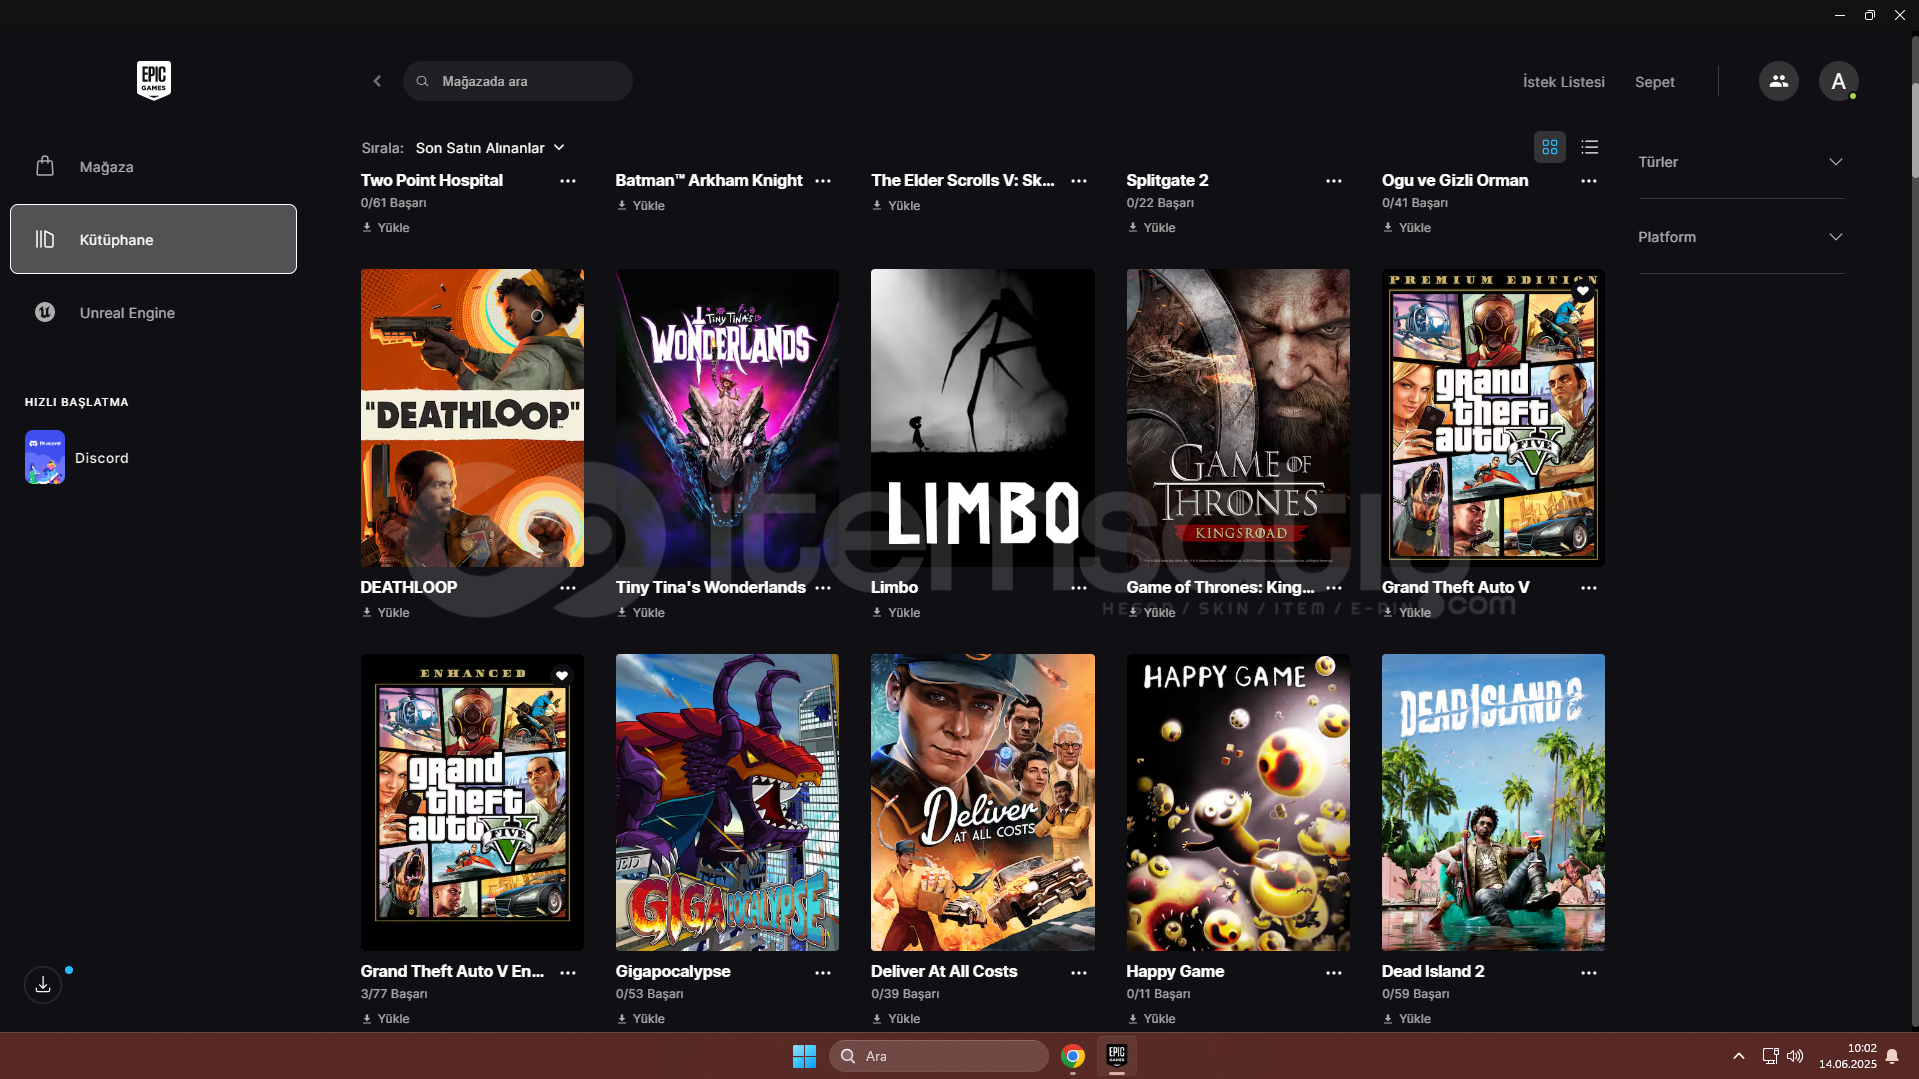Open more options for Happy Game
The height and width of the screenshot is (1079, 1919).
[1334, 972]
